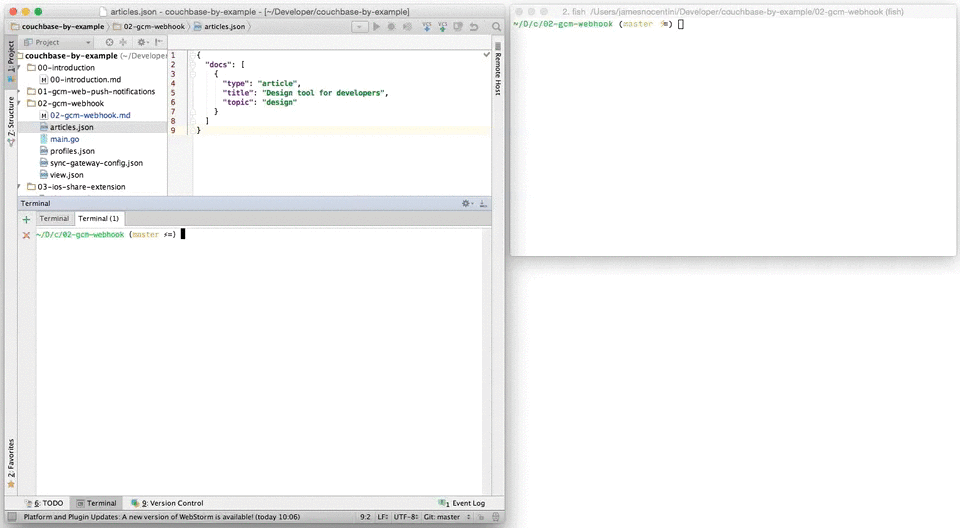Viewport: 960px width, 528px height.
Task: Switch to the first Terminal tab
Action: (54, 218)
